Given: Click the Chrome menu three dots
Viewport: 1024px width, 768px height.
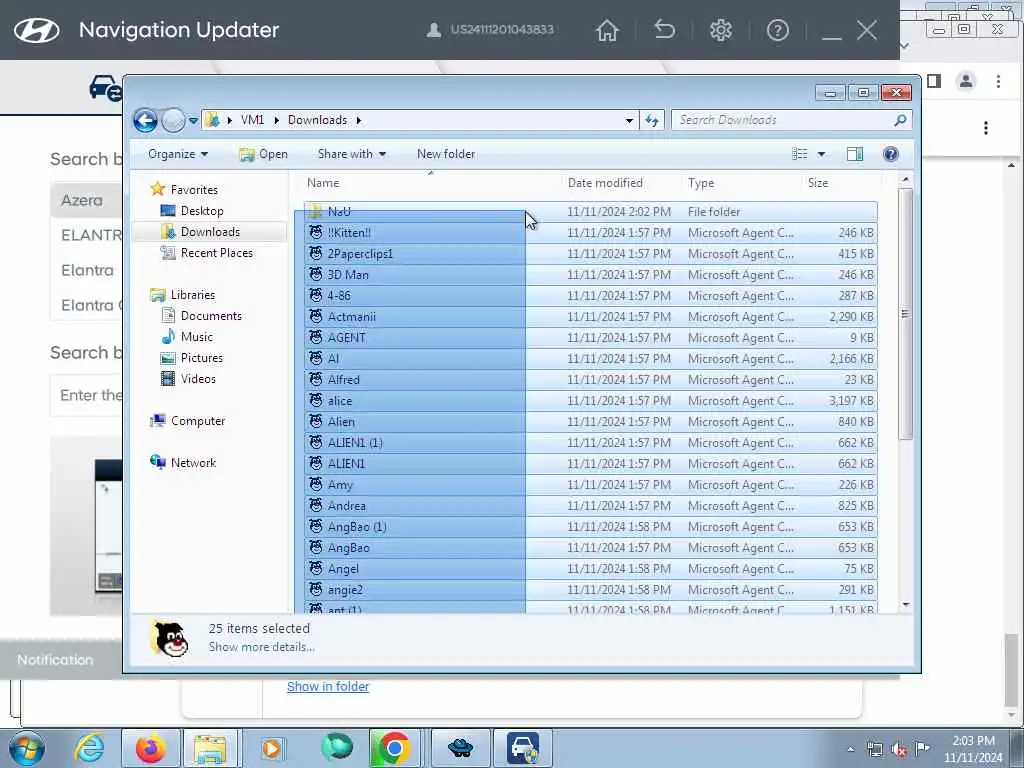Looking at the screenshot, I should [998, 82].
